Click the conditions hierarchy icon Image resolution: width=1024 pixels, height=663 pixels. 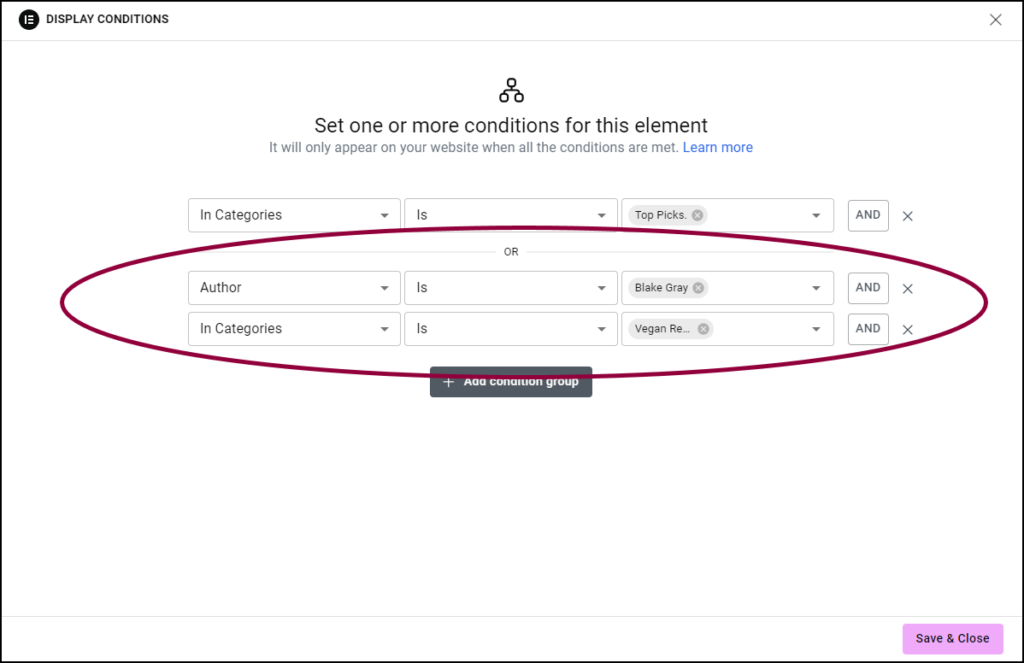[x=511, y=90]
